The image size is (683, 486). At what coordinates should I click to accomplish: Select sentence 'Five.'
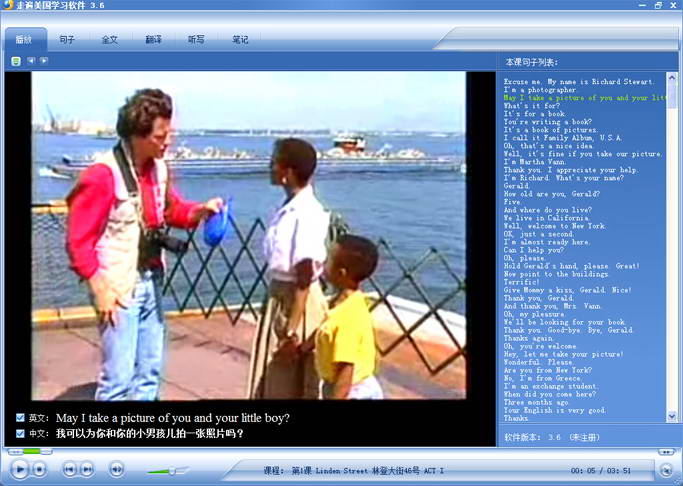pyautogui.click(x=512, y=202)
